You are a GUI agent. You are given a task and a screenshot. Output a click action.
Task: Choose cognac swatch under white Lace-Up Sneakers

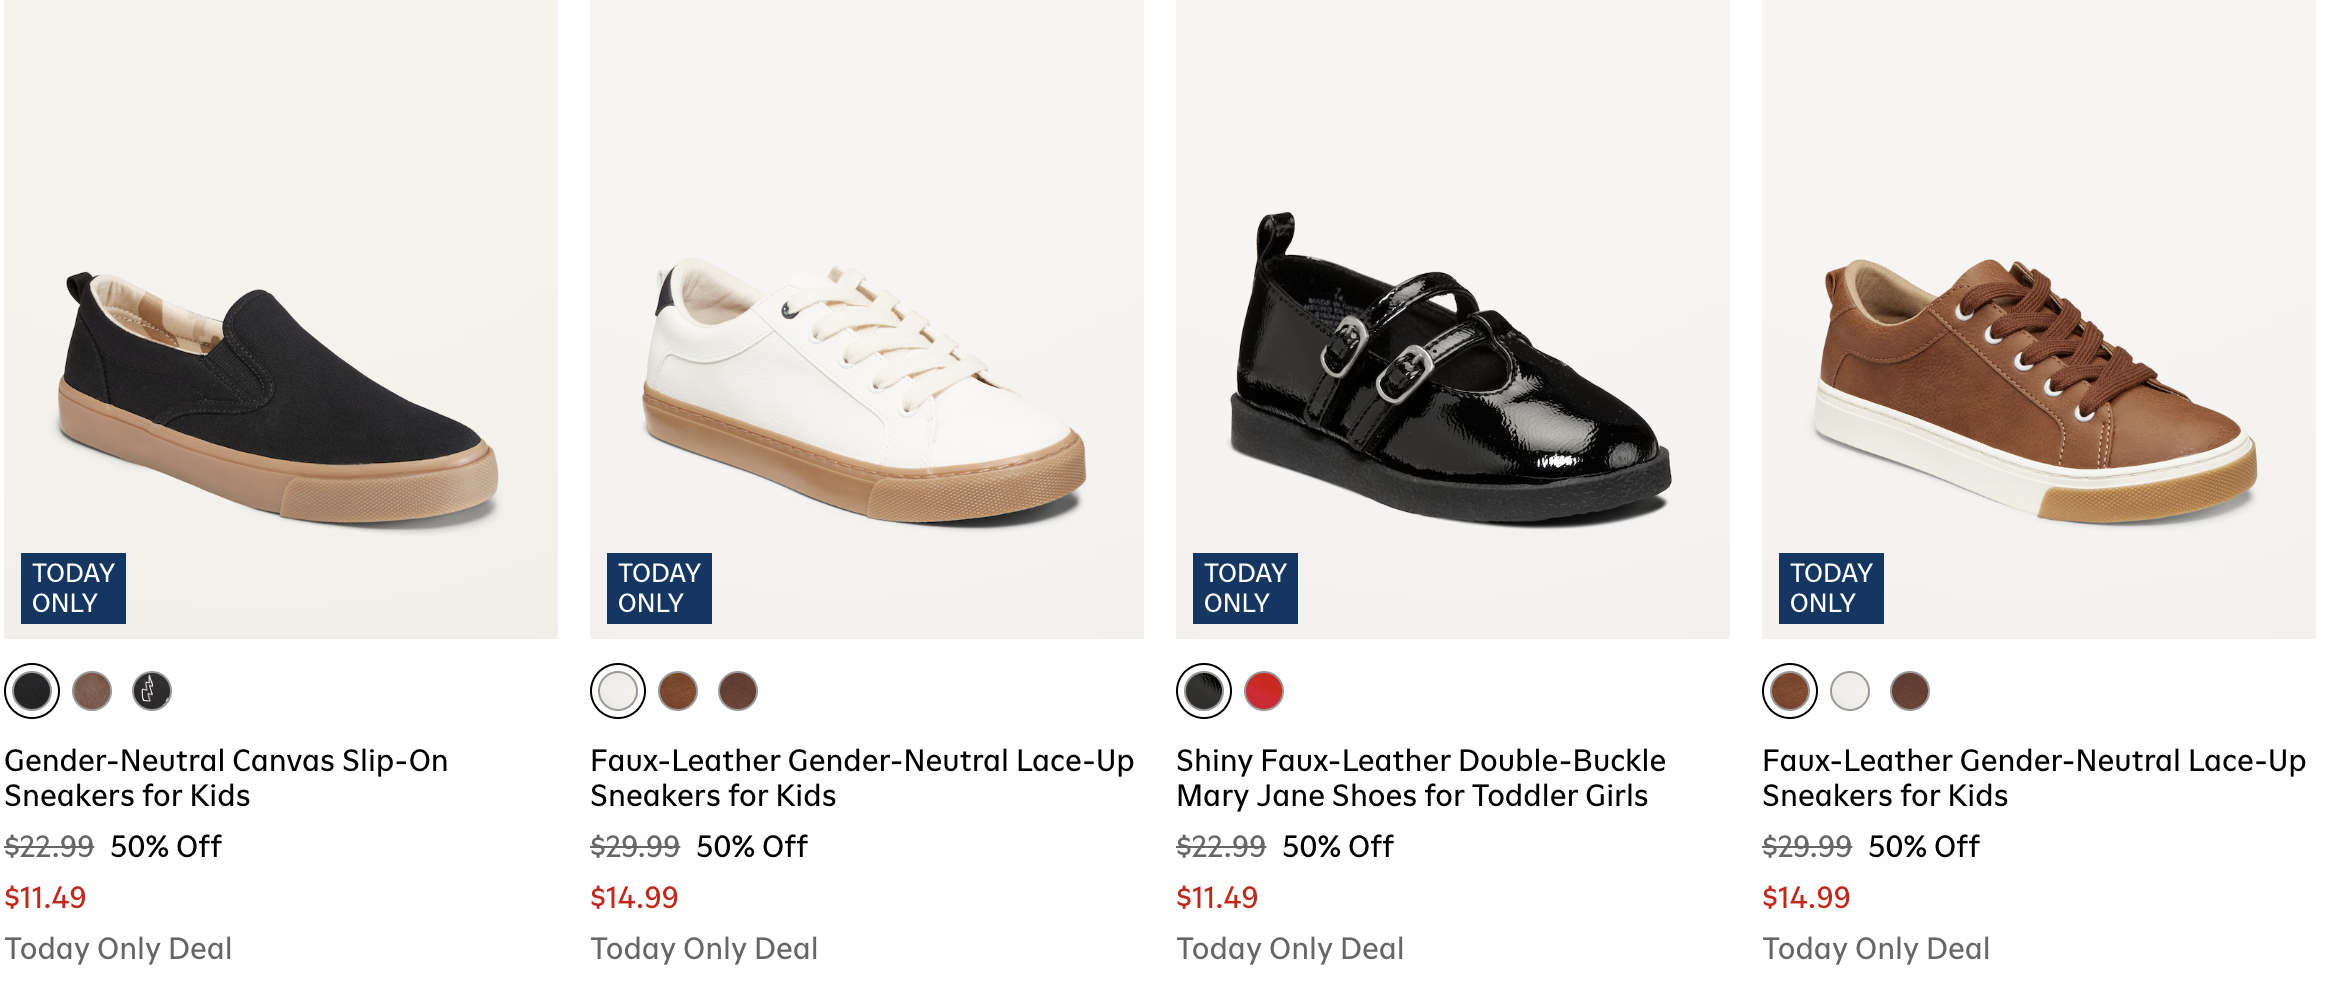[678, 691]
